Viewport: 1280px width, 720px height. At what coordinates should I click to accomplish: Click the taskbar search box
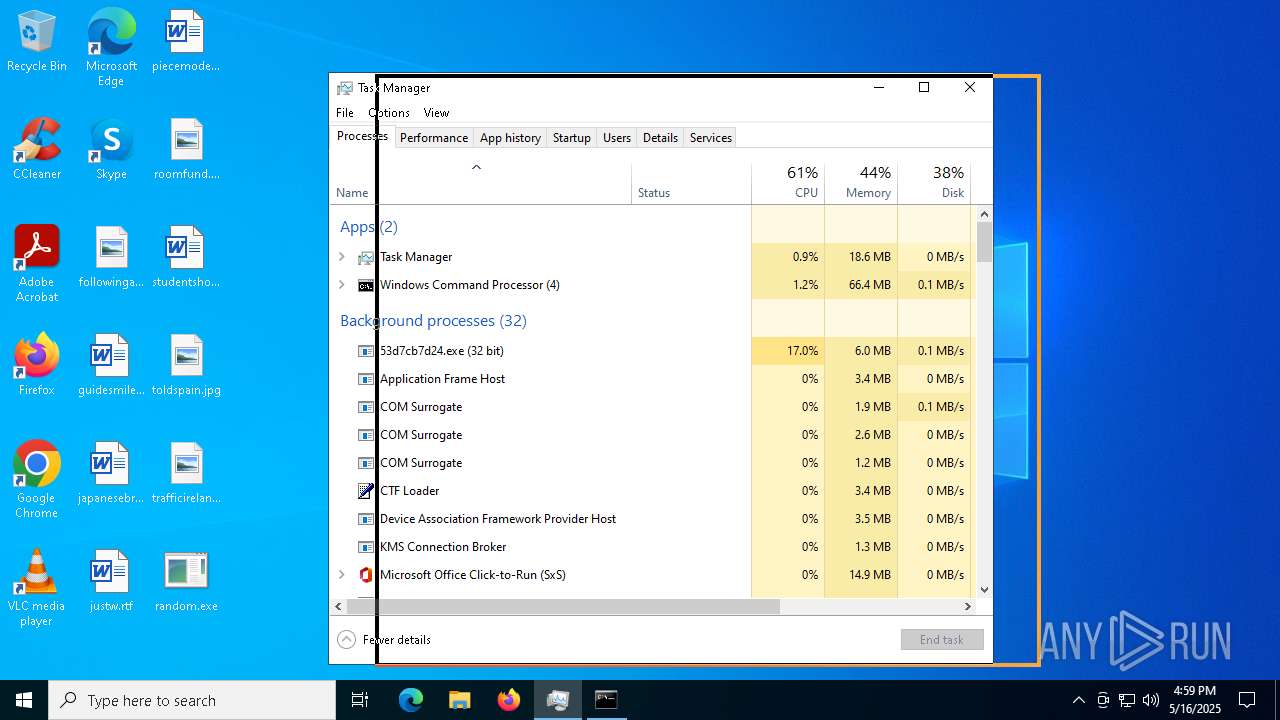pos(192,700)
